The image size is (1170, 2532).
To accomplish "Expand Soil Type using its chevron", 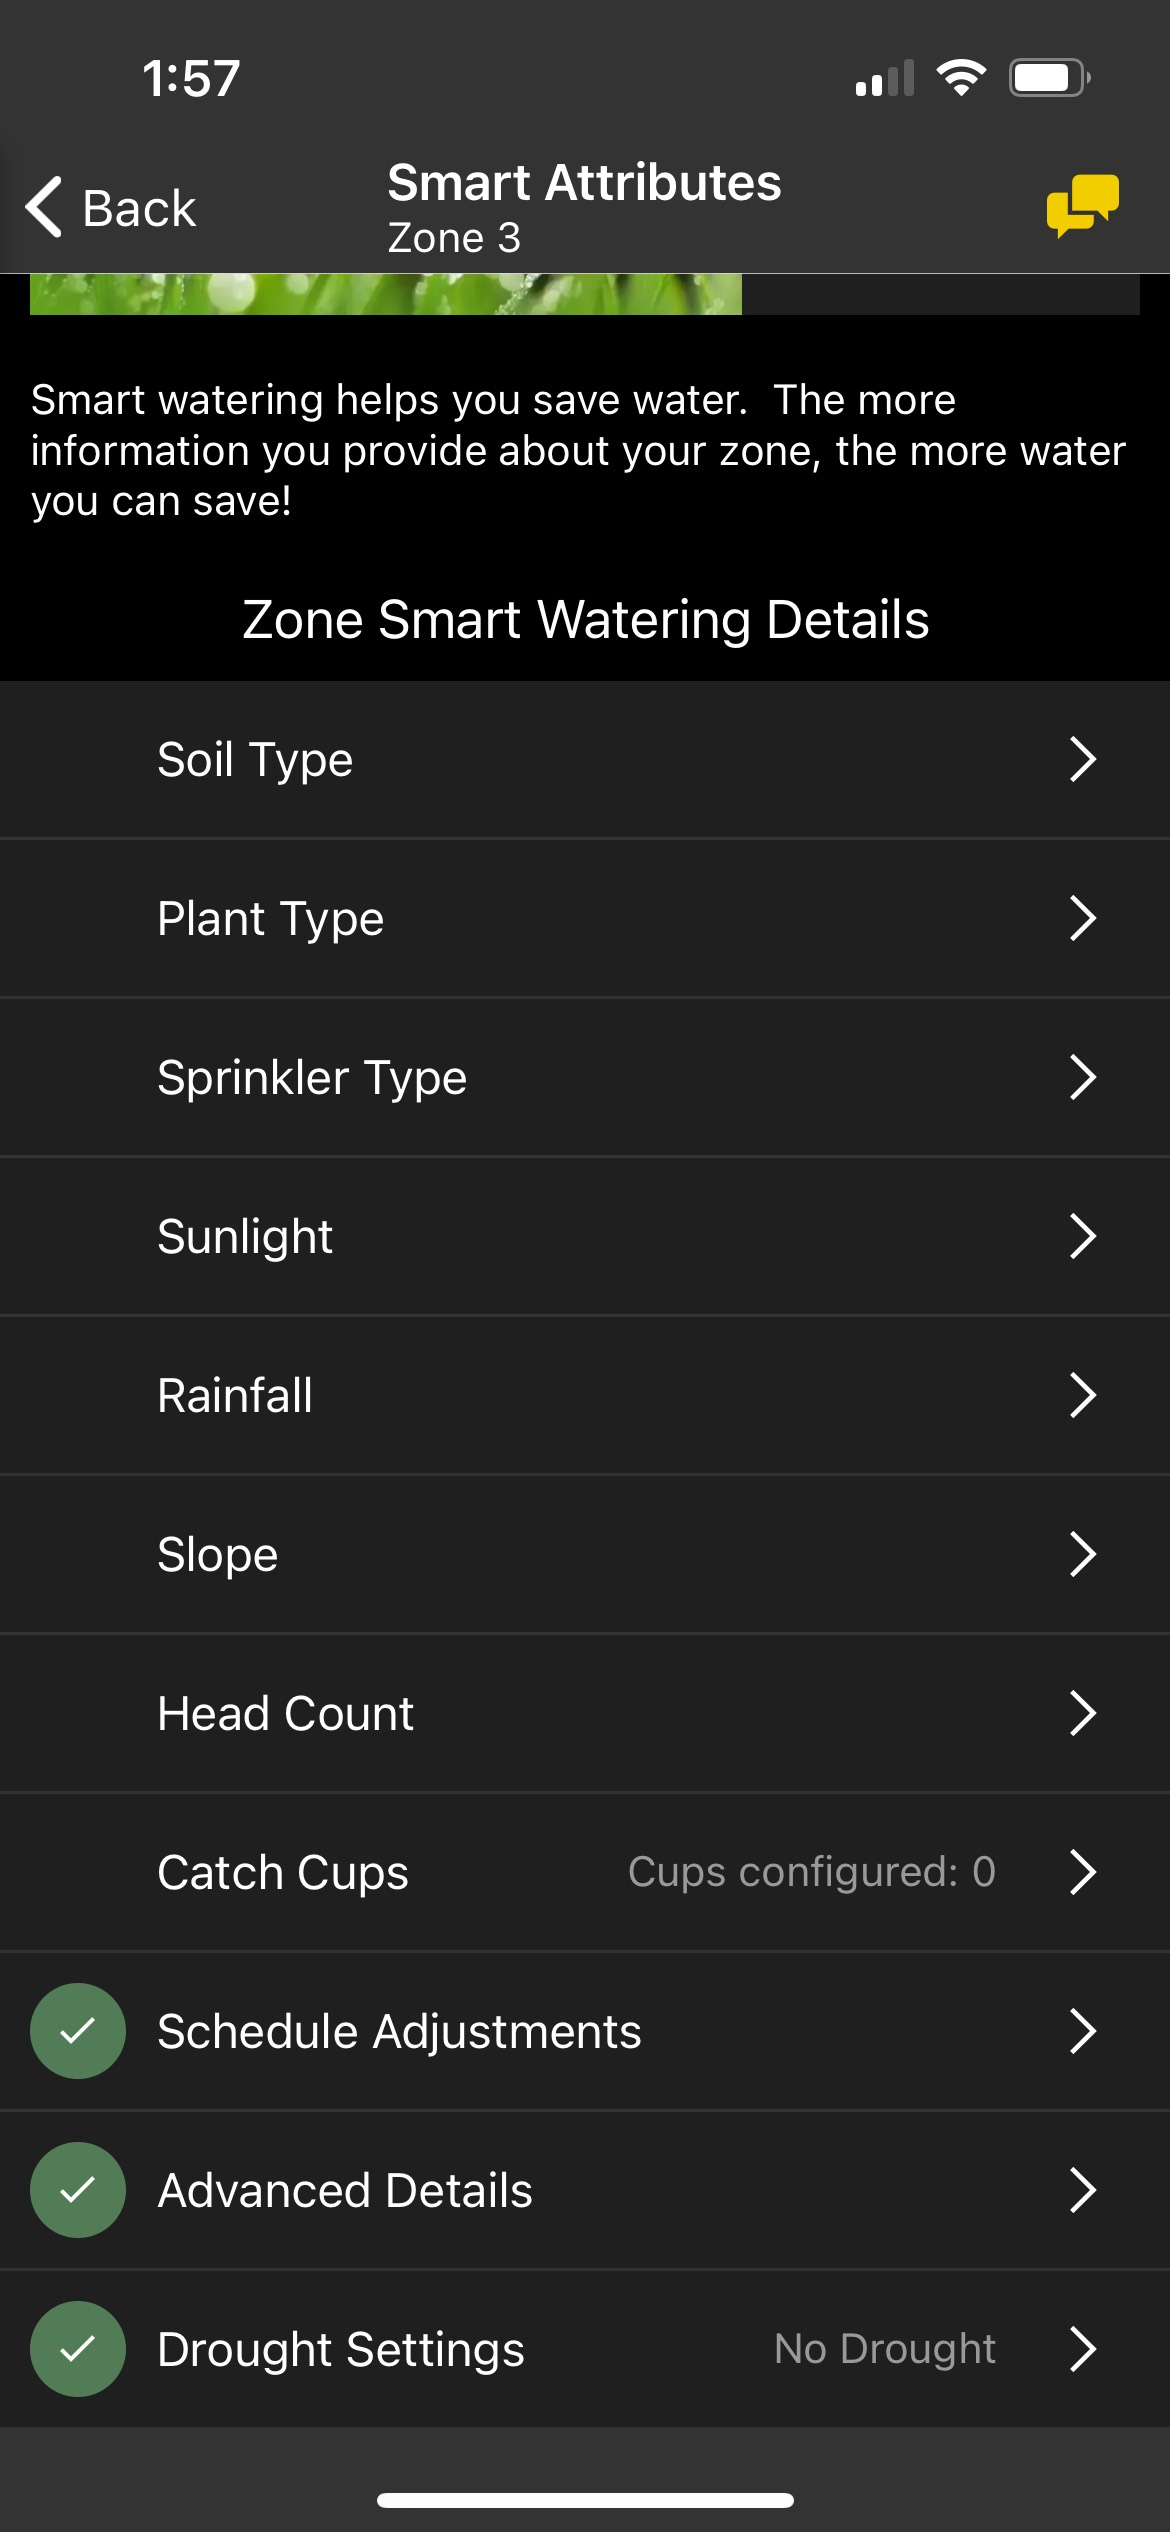I will click(x=1083, y=759).
